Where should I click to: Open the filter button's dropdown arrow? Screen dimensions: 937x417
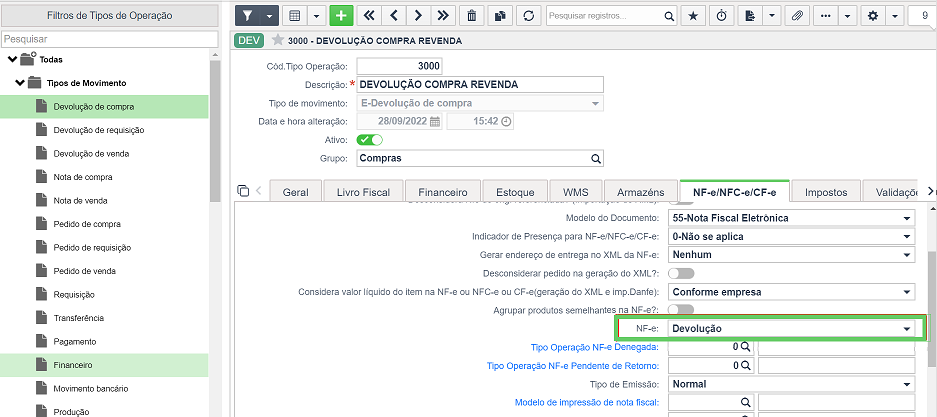pos(270,16)
